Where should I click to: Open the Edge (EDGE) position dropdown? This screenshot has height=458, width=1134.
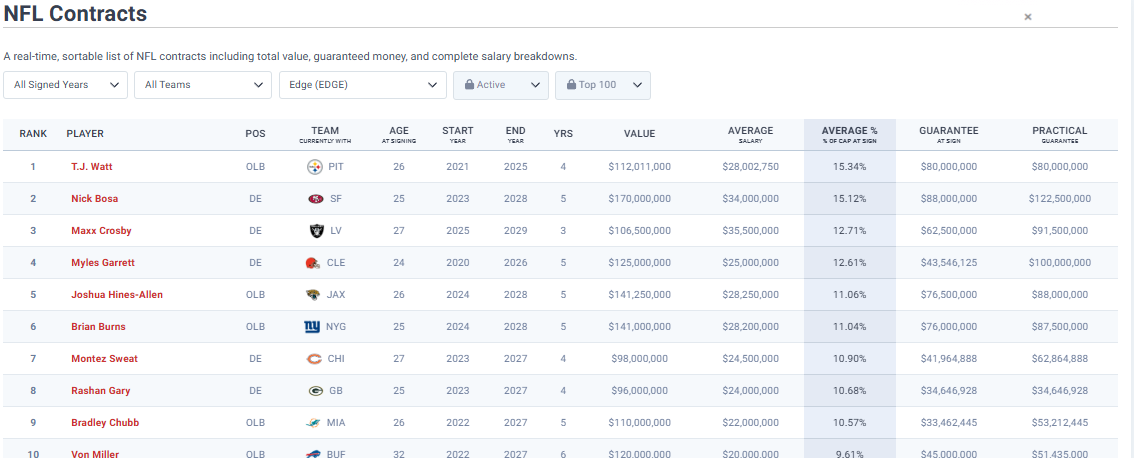pos(362,85)
